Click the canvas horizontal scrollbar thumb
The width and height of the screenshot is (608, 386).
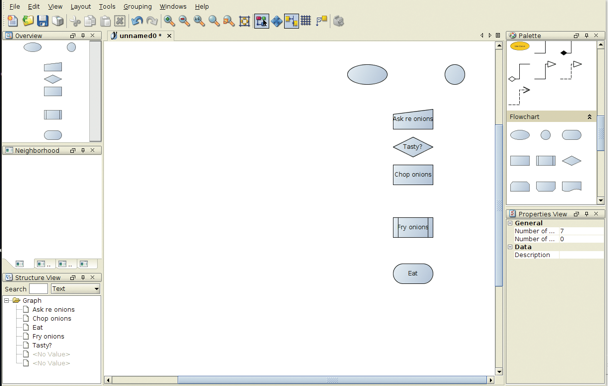[x=332, y=380]
